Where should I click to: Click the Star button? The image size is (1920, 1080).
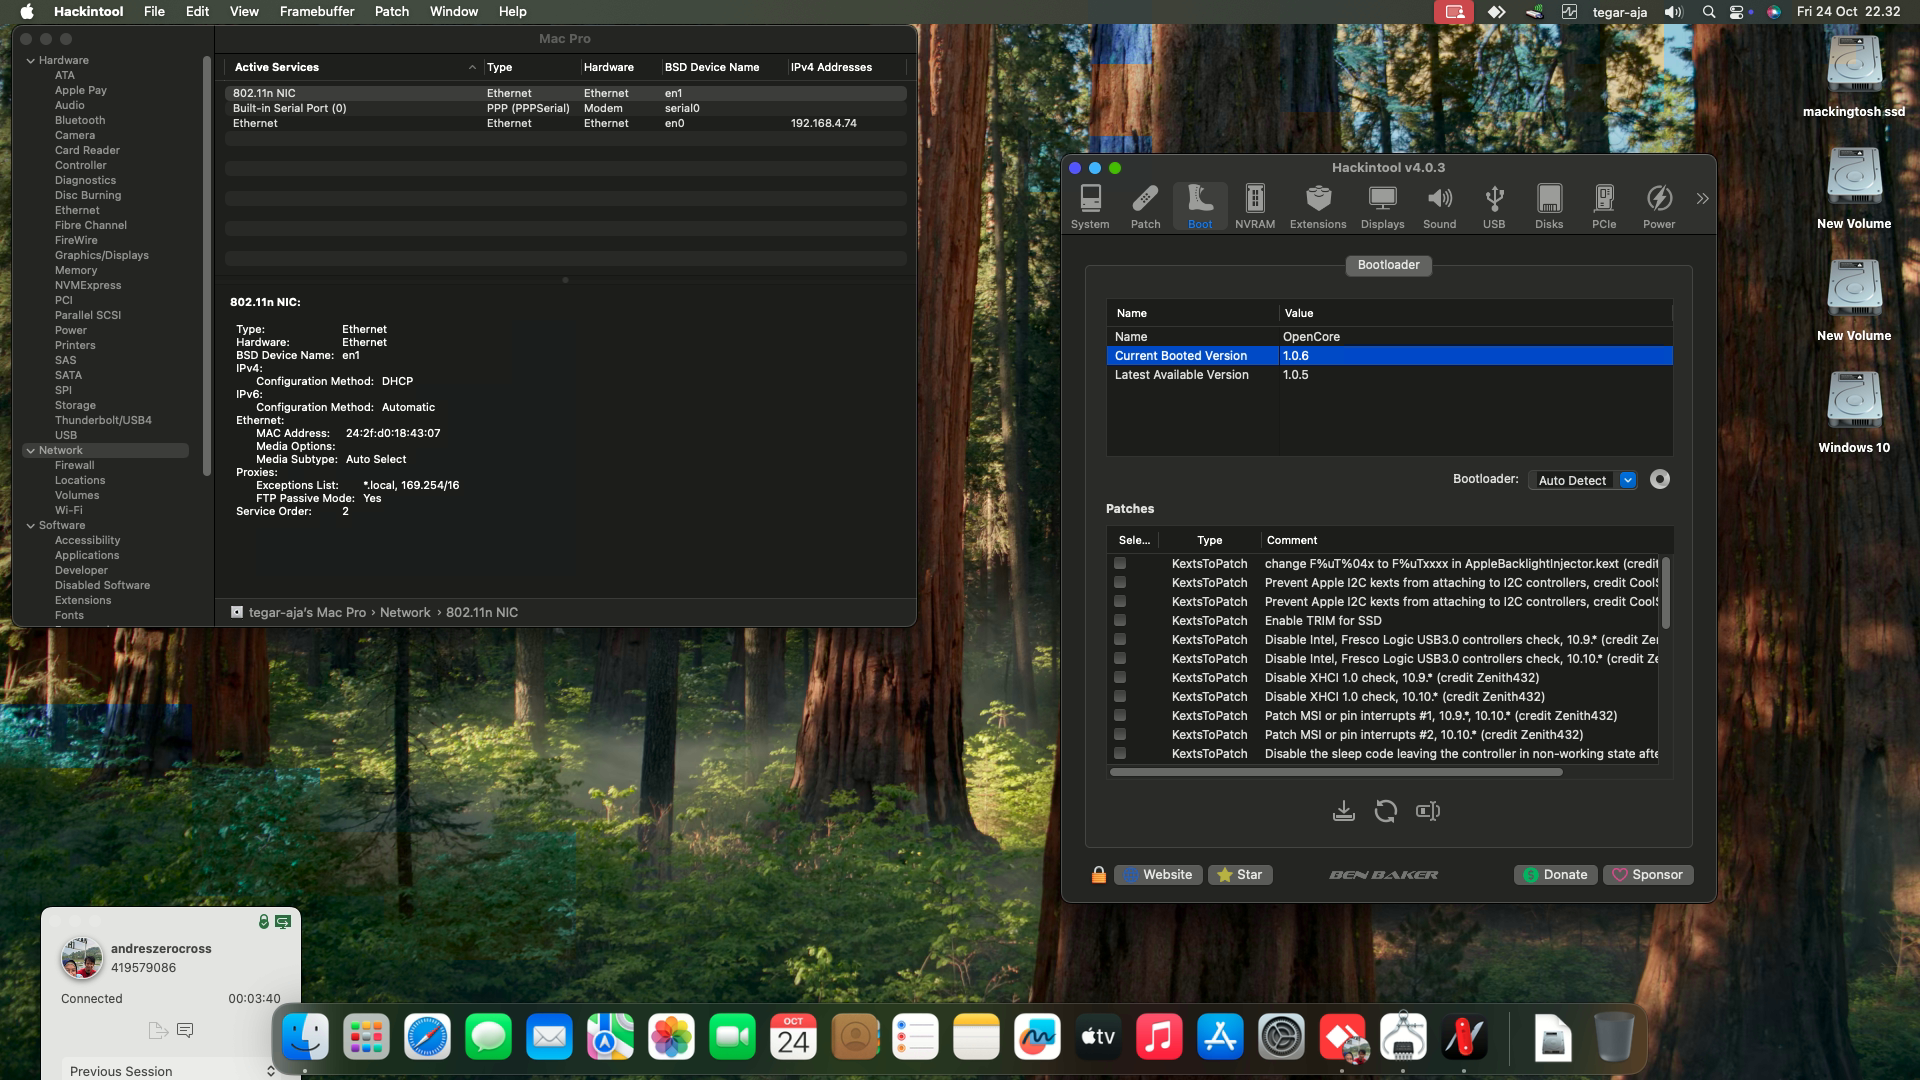coord(1240,875)
